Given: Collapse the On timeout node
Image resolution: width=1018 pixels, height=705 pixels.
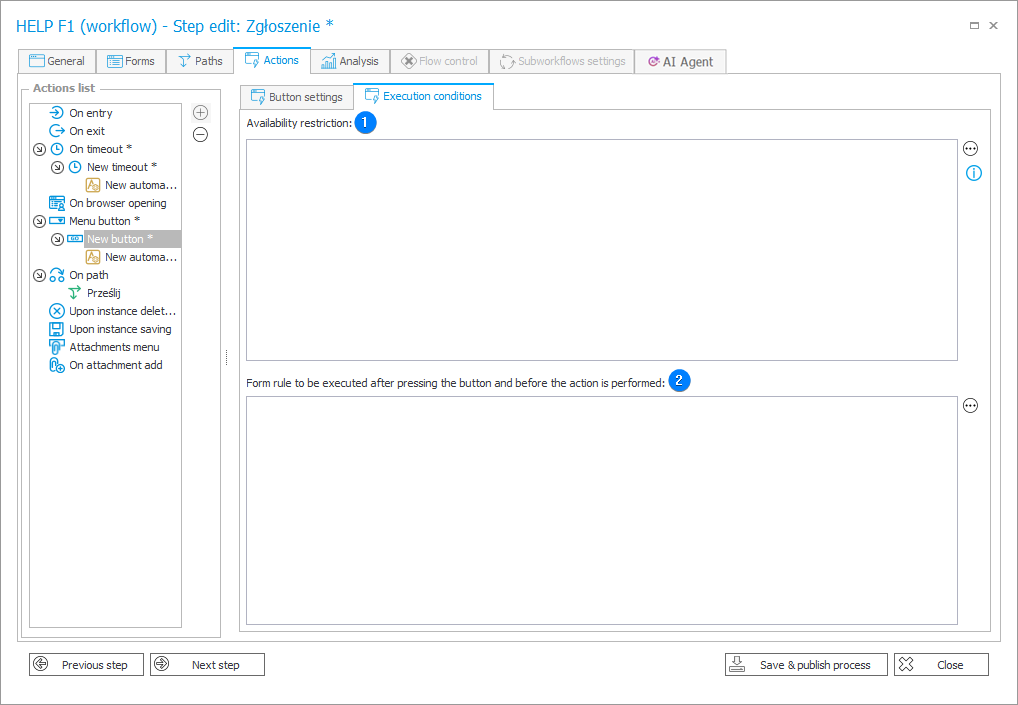Looking at the screenshot, I should tap(39, 148).
